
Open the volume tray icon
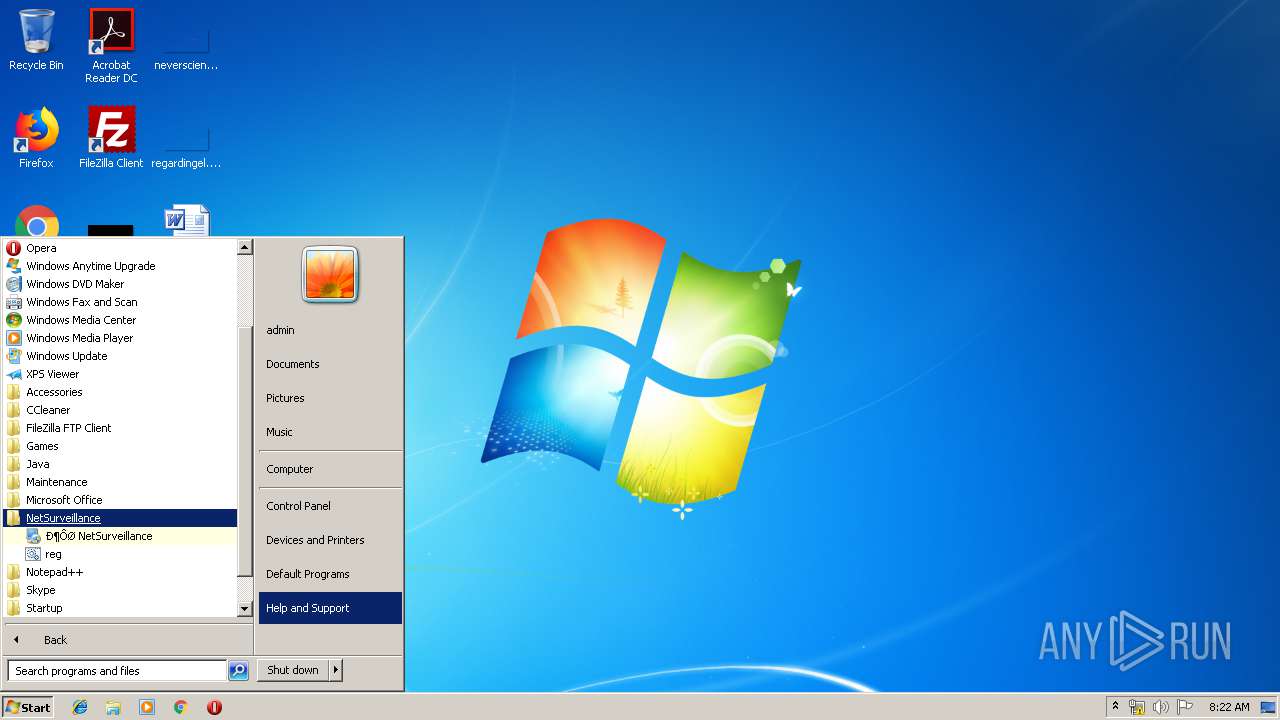tap(1161, 707)
